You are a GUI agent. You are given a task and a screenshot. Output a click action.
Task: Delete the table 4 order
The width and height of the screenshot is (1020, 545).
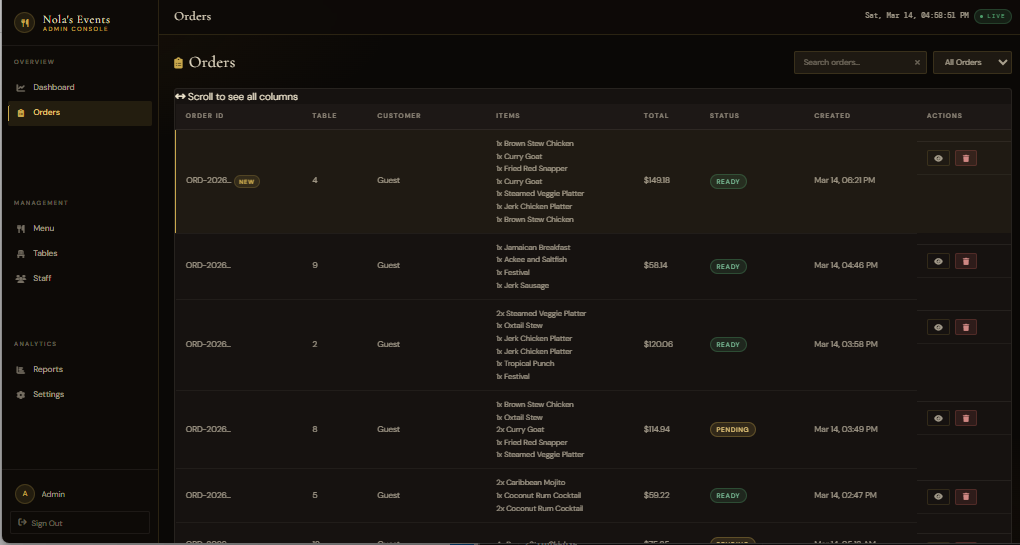click(x=965, y=158)
